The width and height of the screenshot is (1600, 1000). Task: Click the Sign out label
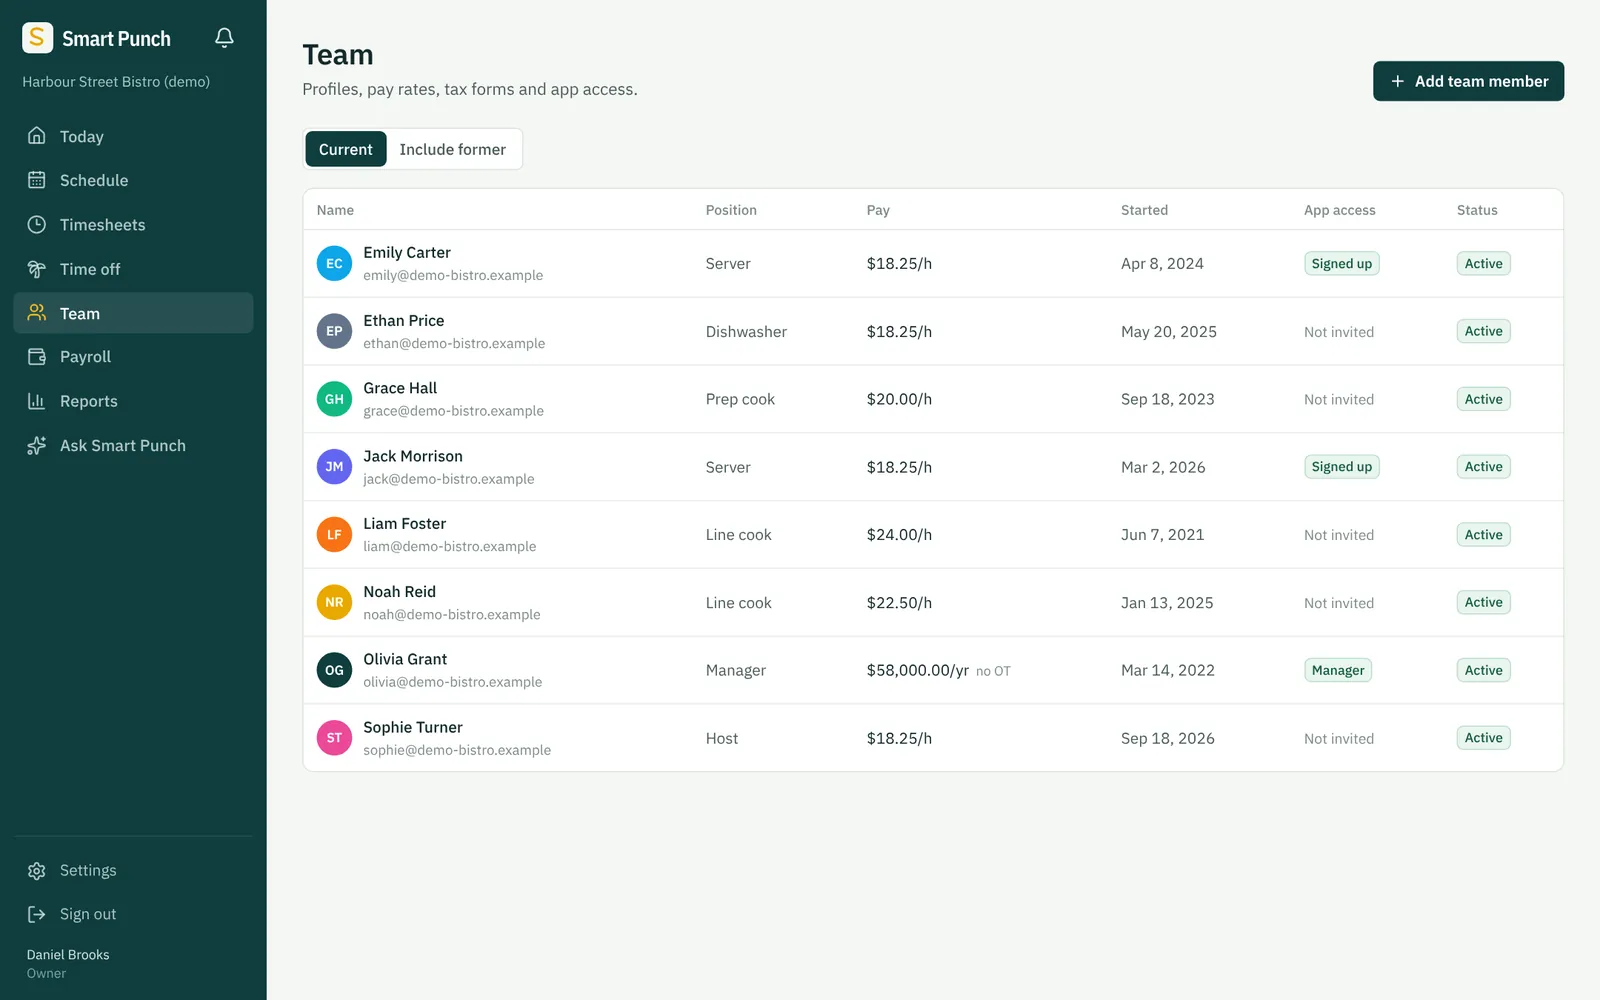[88, 914]
